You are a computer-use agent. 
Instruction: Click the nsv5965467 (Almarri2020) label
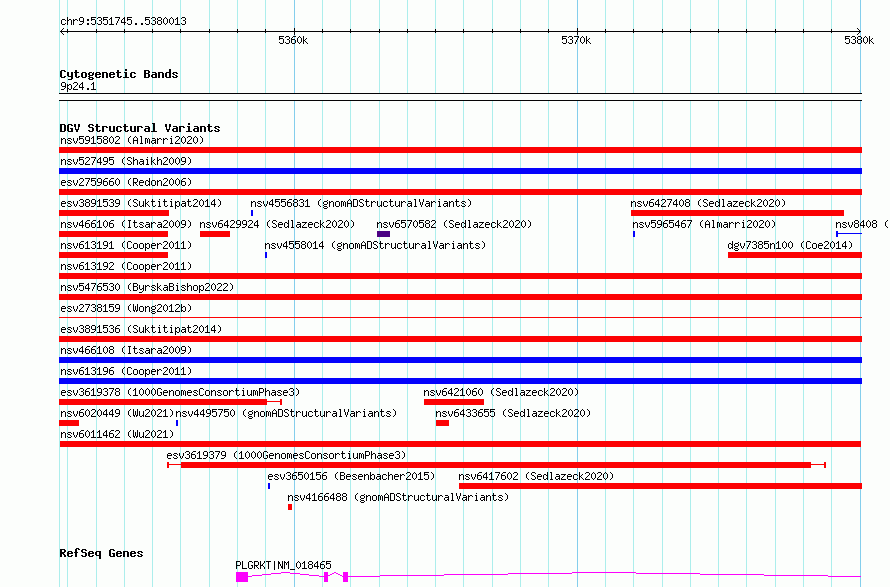point(704,224)
